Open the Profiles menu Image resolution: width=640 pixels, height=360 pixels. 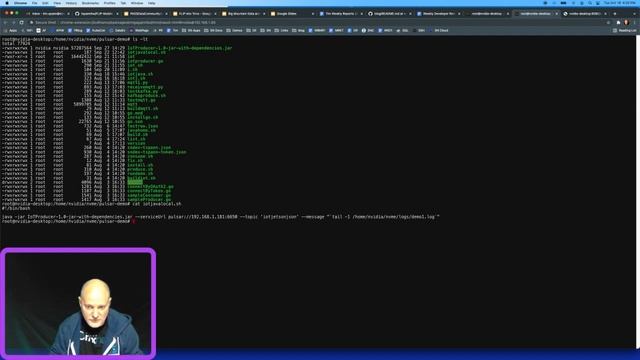coord(109,3)
